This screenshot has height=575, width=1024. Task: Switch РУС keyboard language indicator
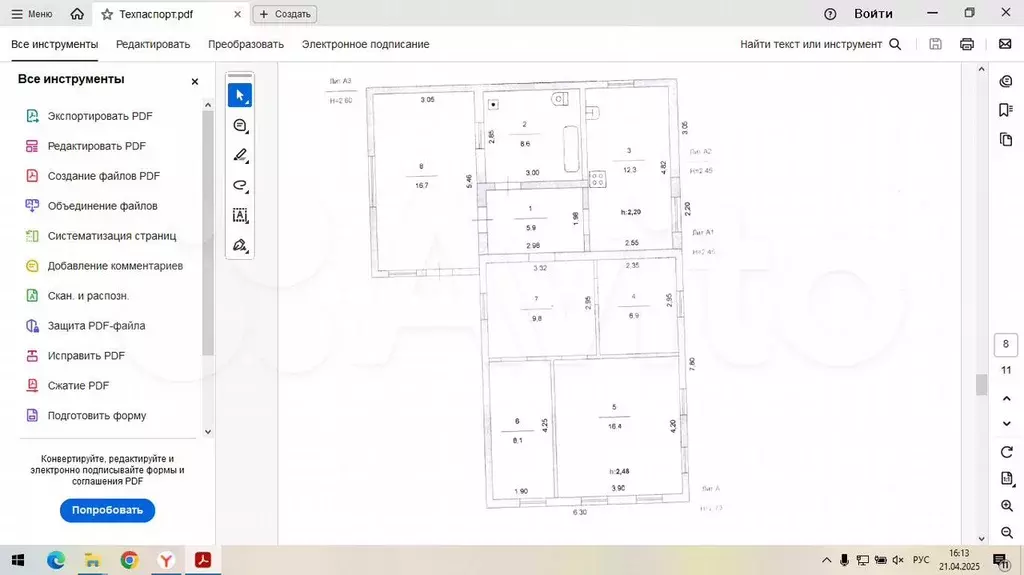[921, 560]
